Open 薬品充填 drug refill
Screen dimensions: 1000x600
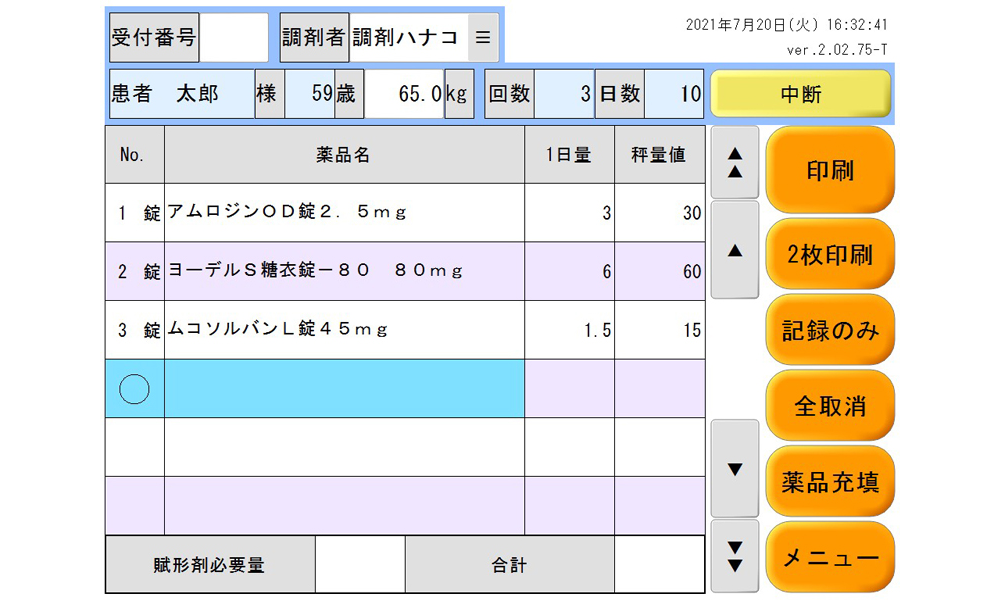click(830, 481)
